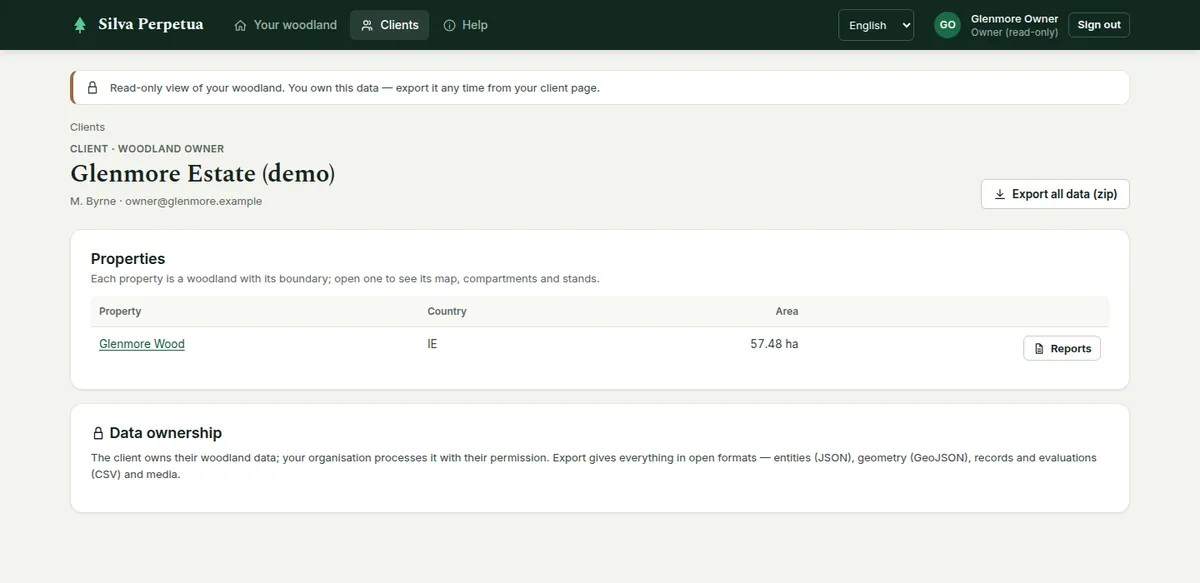1200x583 pixels.
Task: Click the CLIENT · WOODLAND OWNER label
Action: tap(147, 149)
